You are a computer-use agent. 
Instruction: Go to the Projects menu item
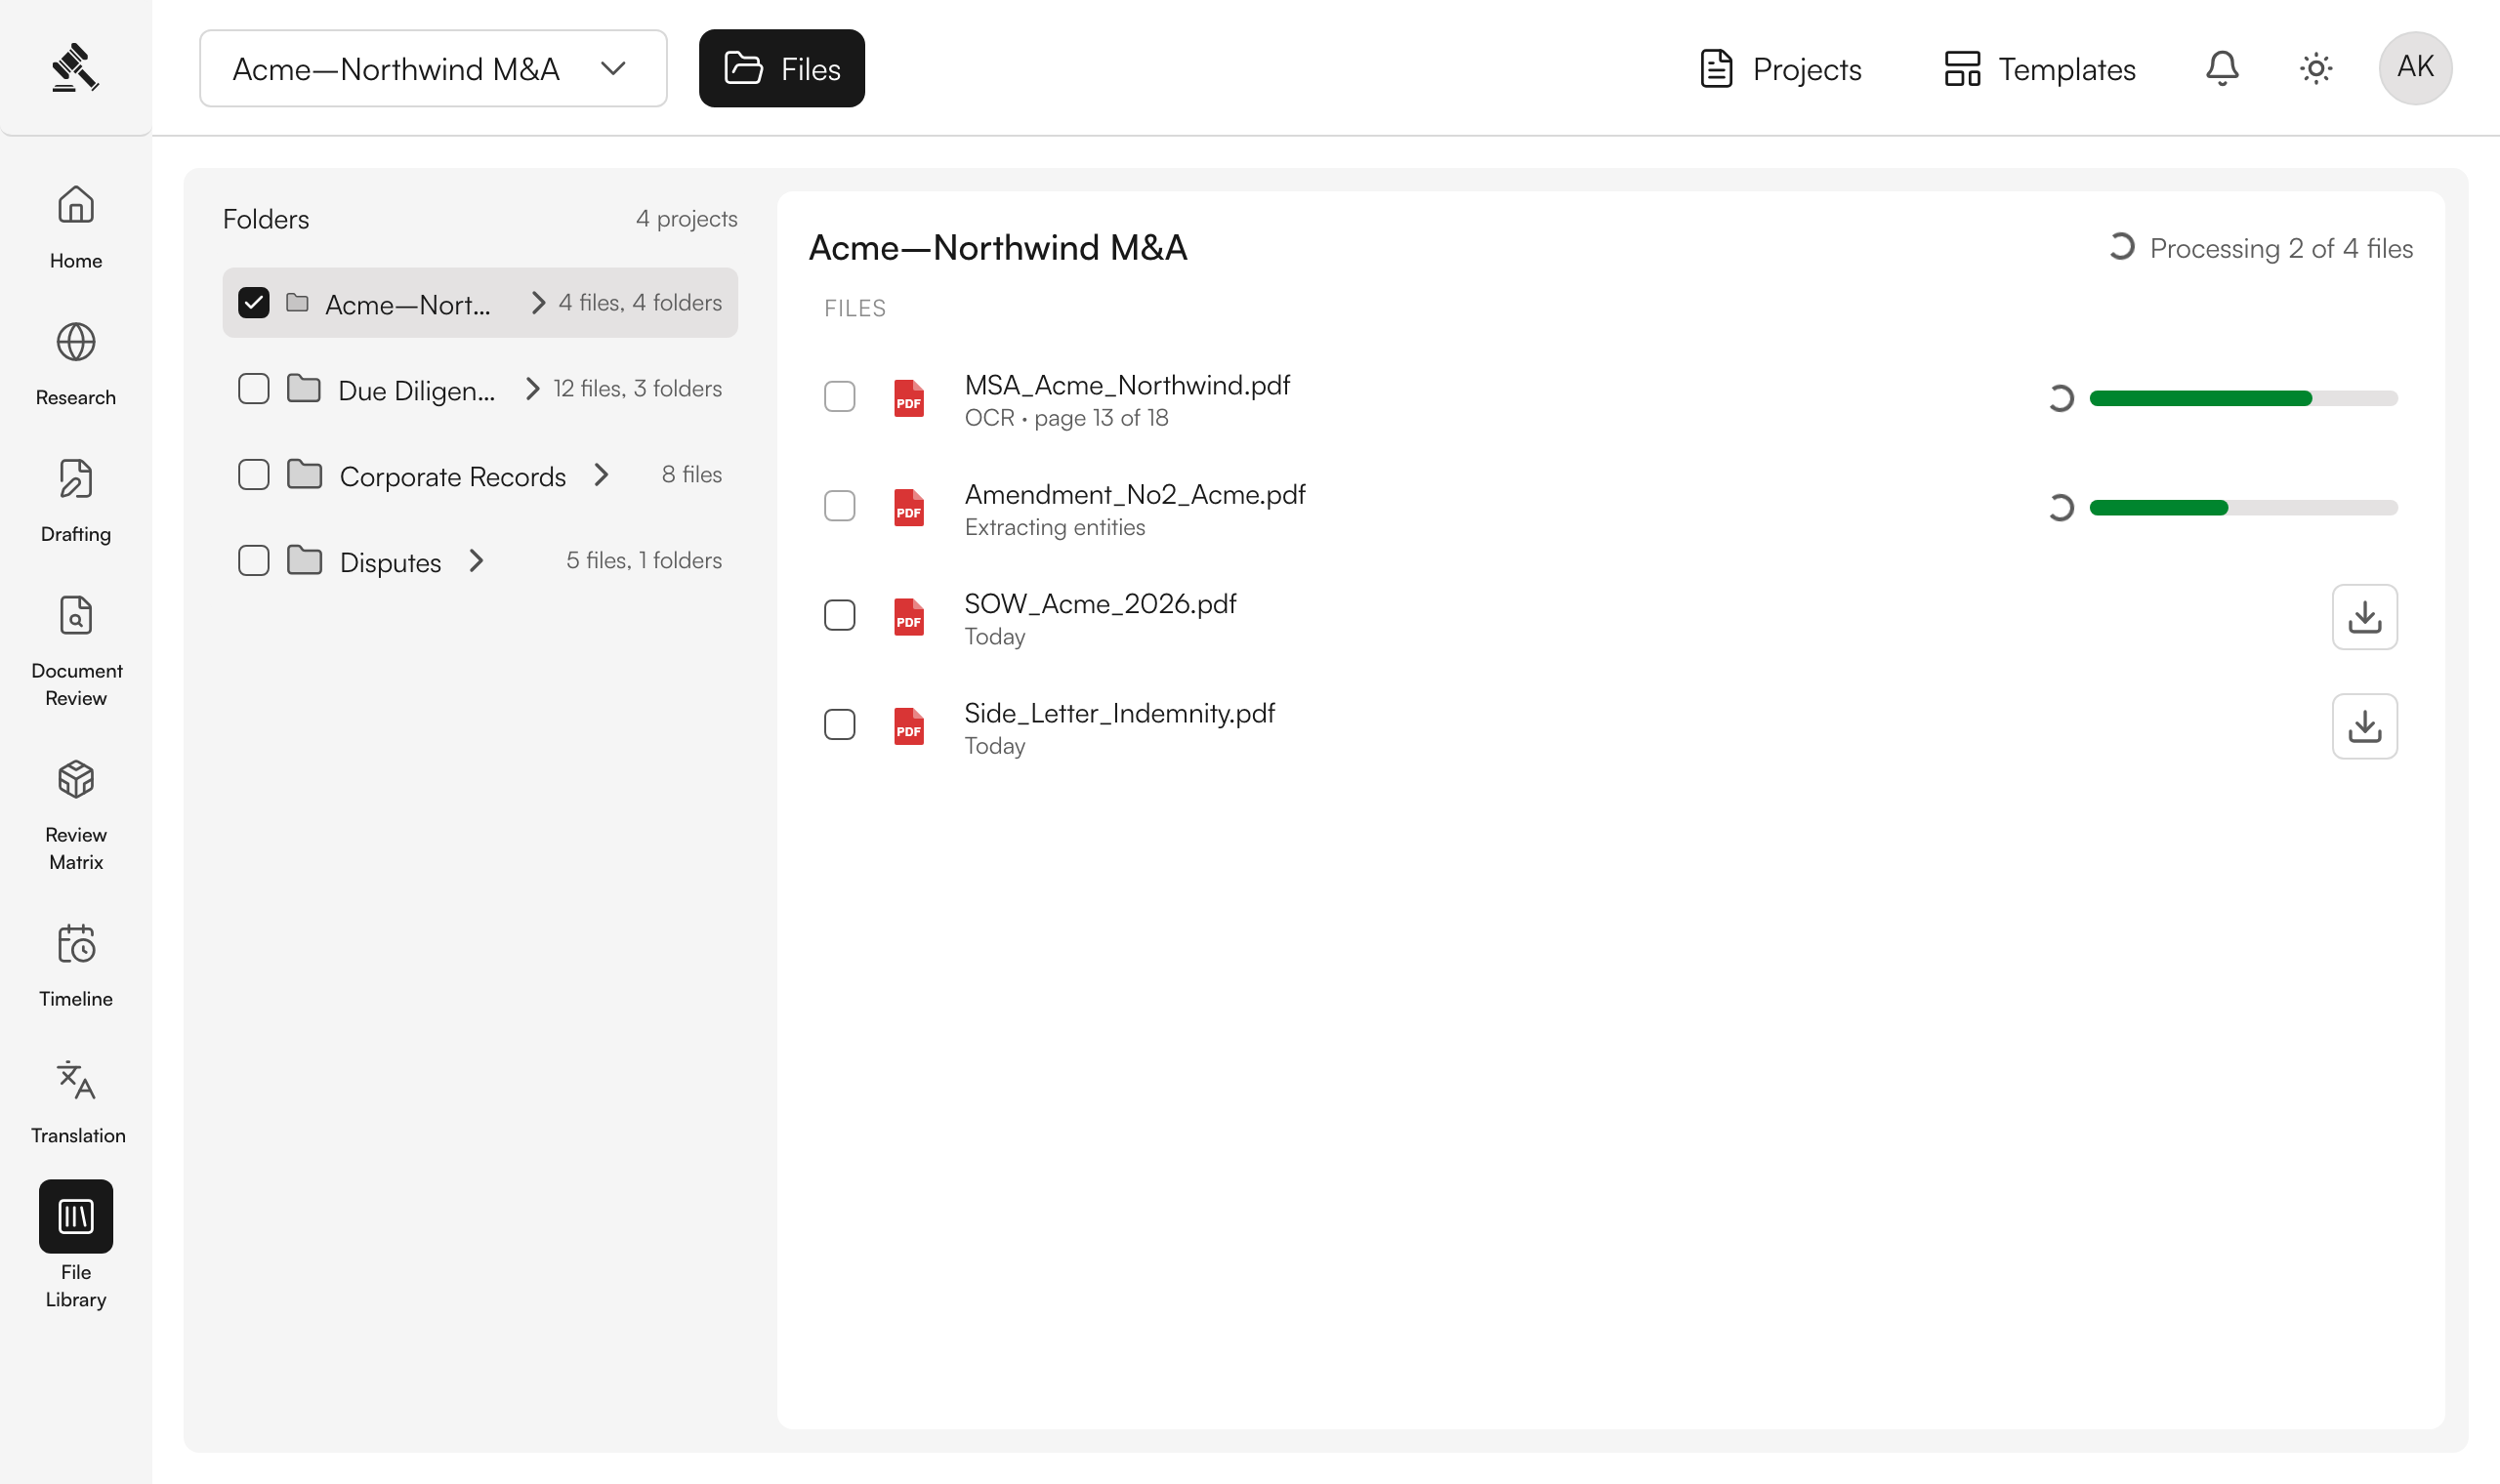[1781, 68]
